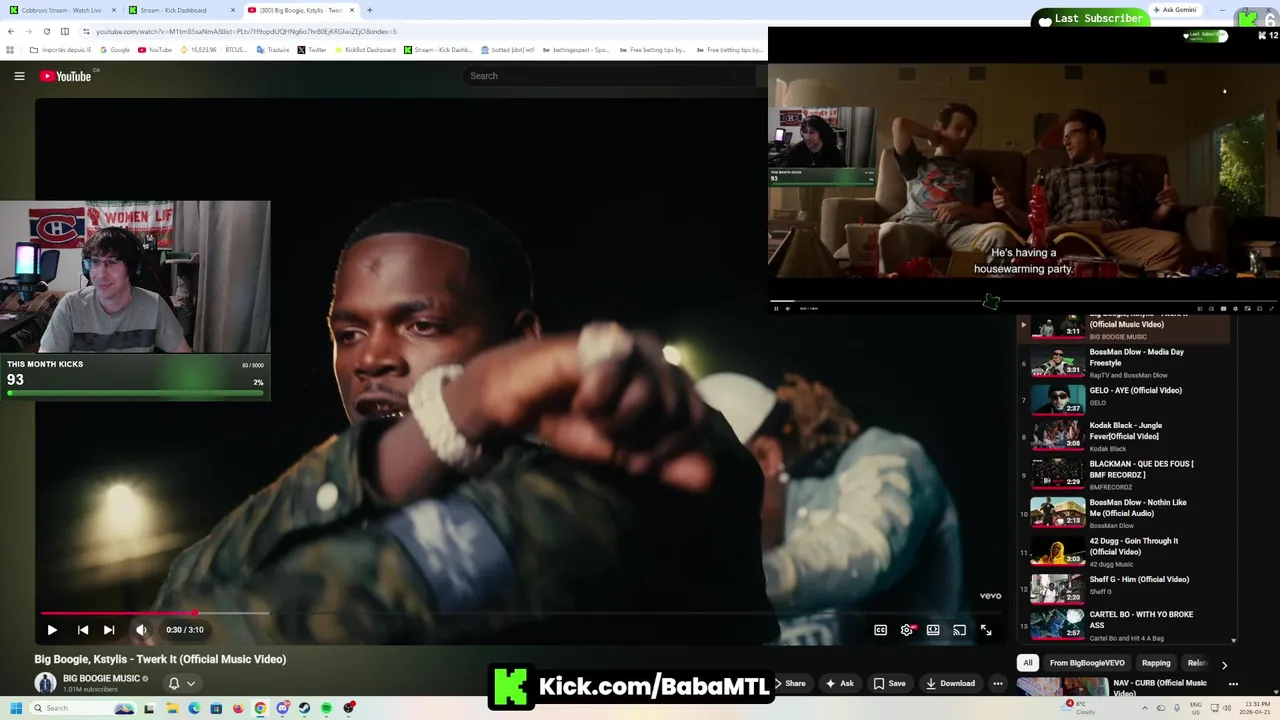Open the Windows Start menu
This screenshot has height=720, width=1280.
tap(16, 708)
